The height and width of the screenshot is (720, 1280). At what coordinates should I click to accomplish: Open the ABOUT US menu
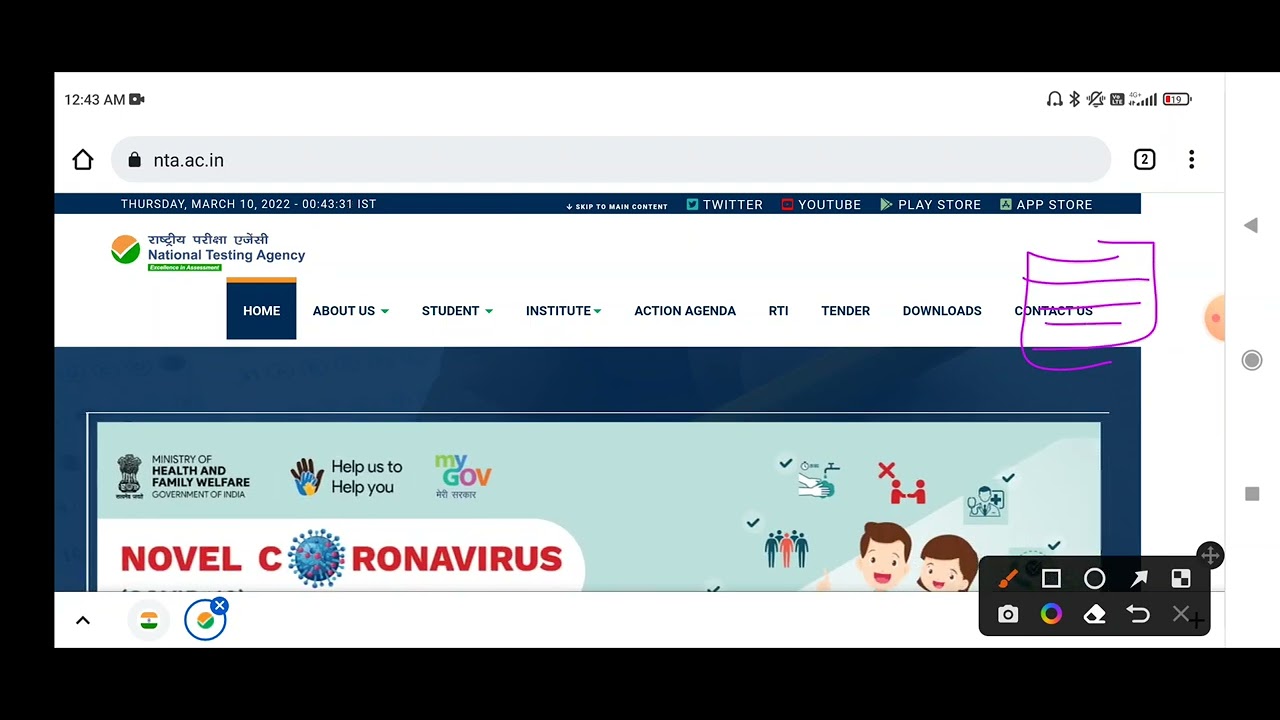[344, 311]
